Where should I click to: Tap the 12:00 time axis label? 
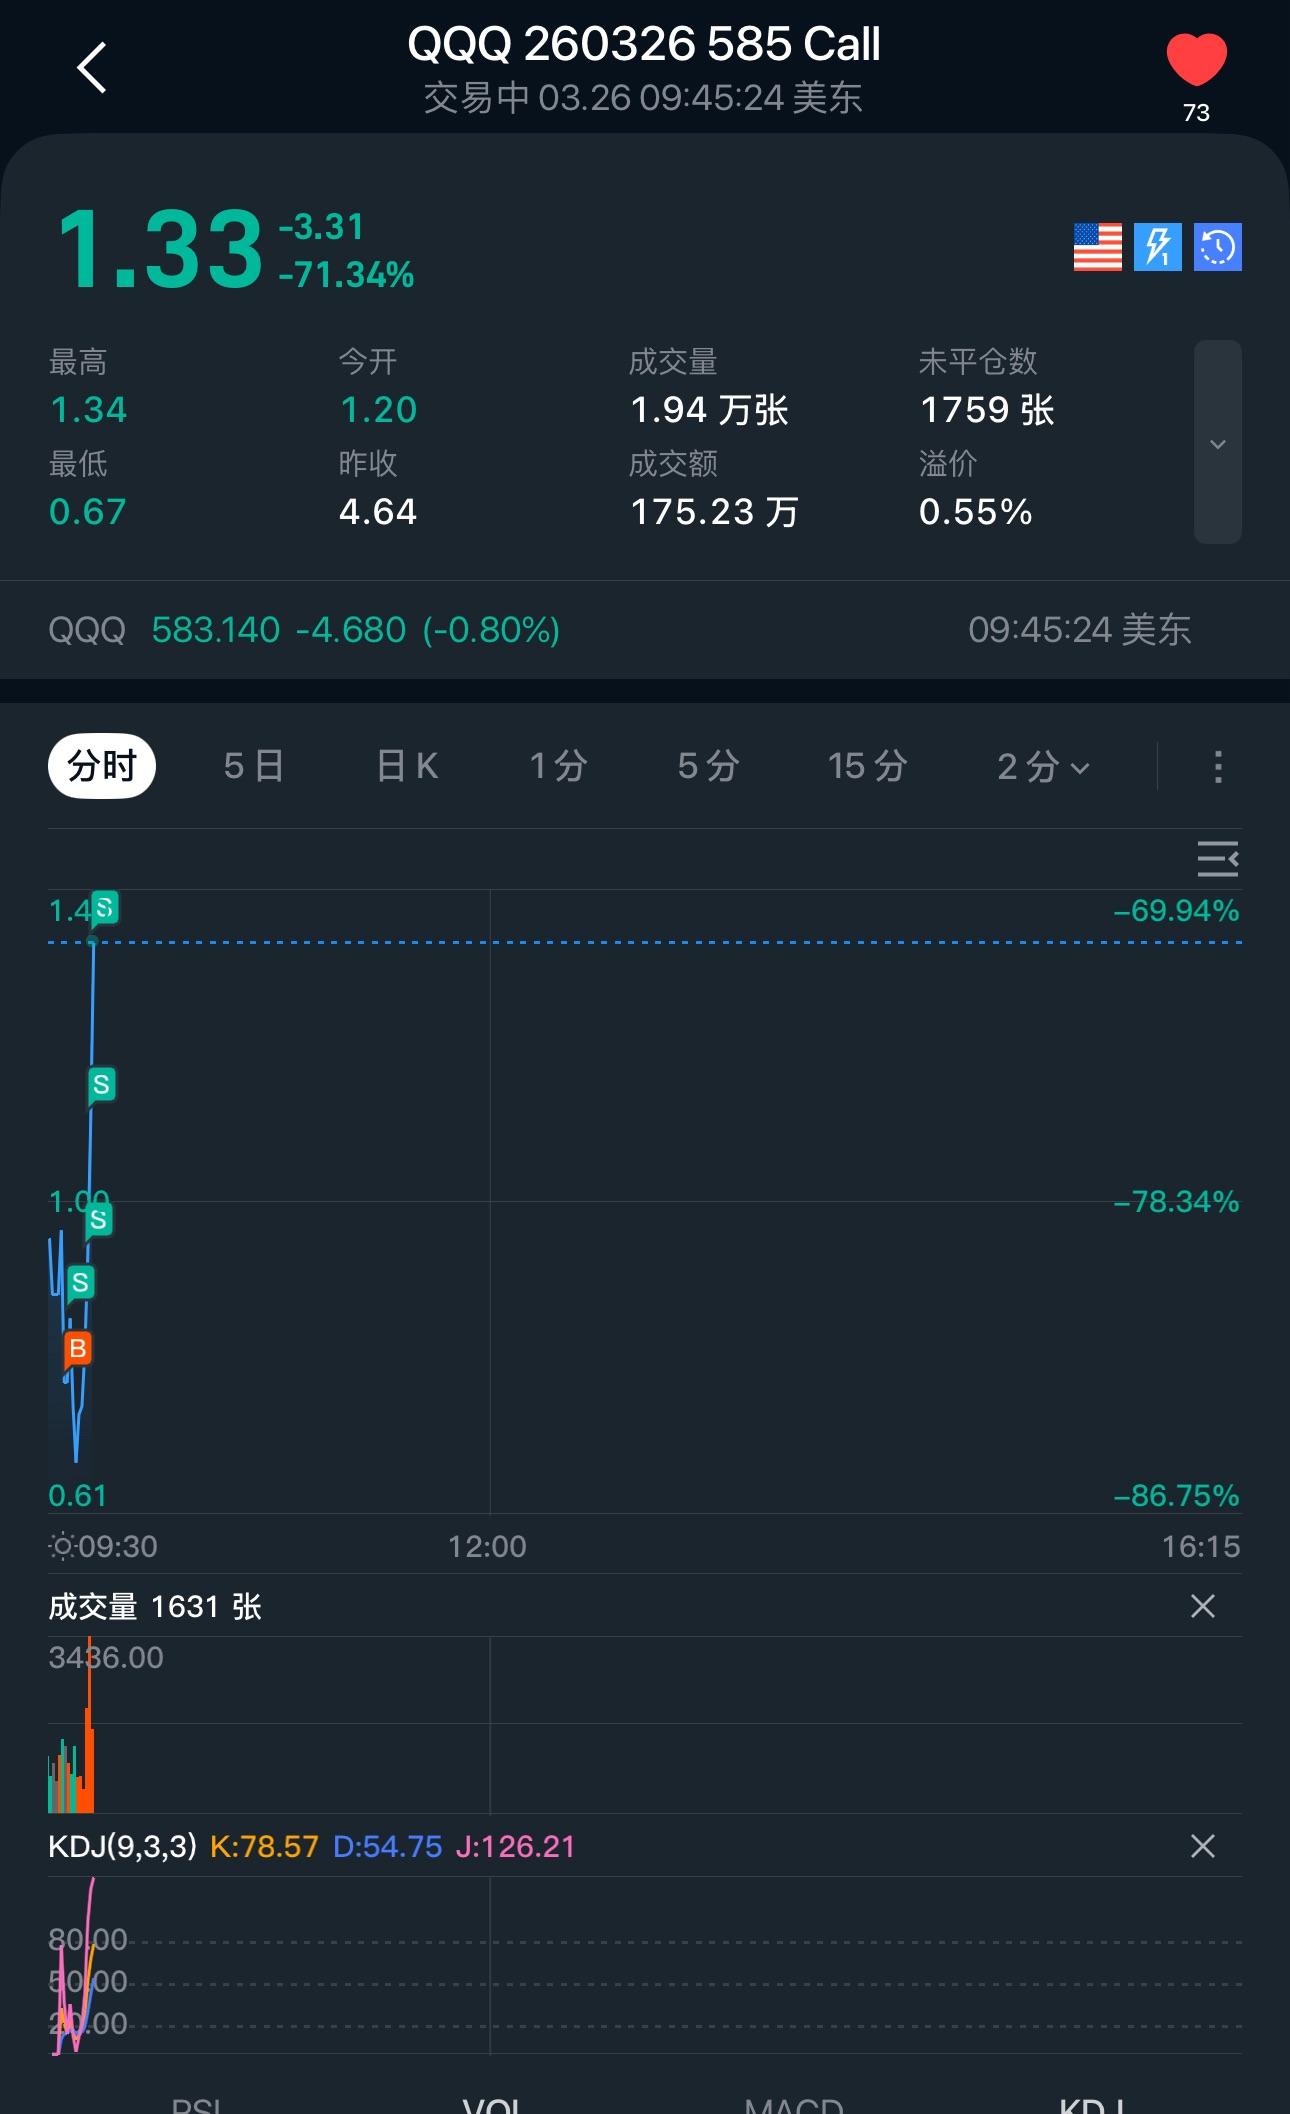point(487,1547)
